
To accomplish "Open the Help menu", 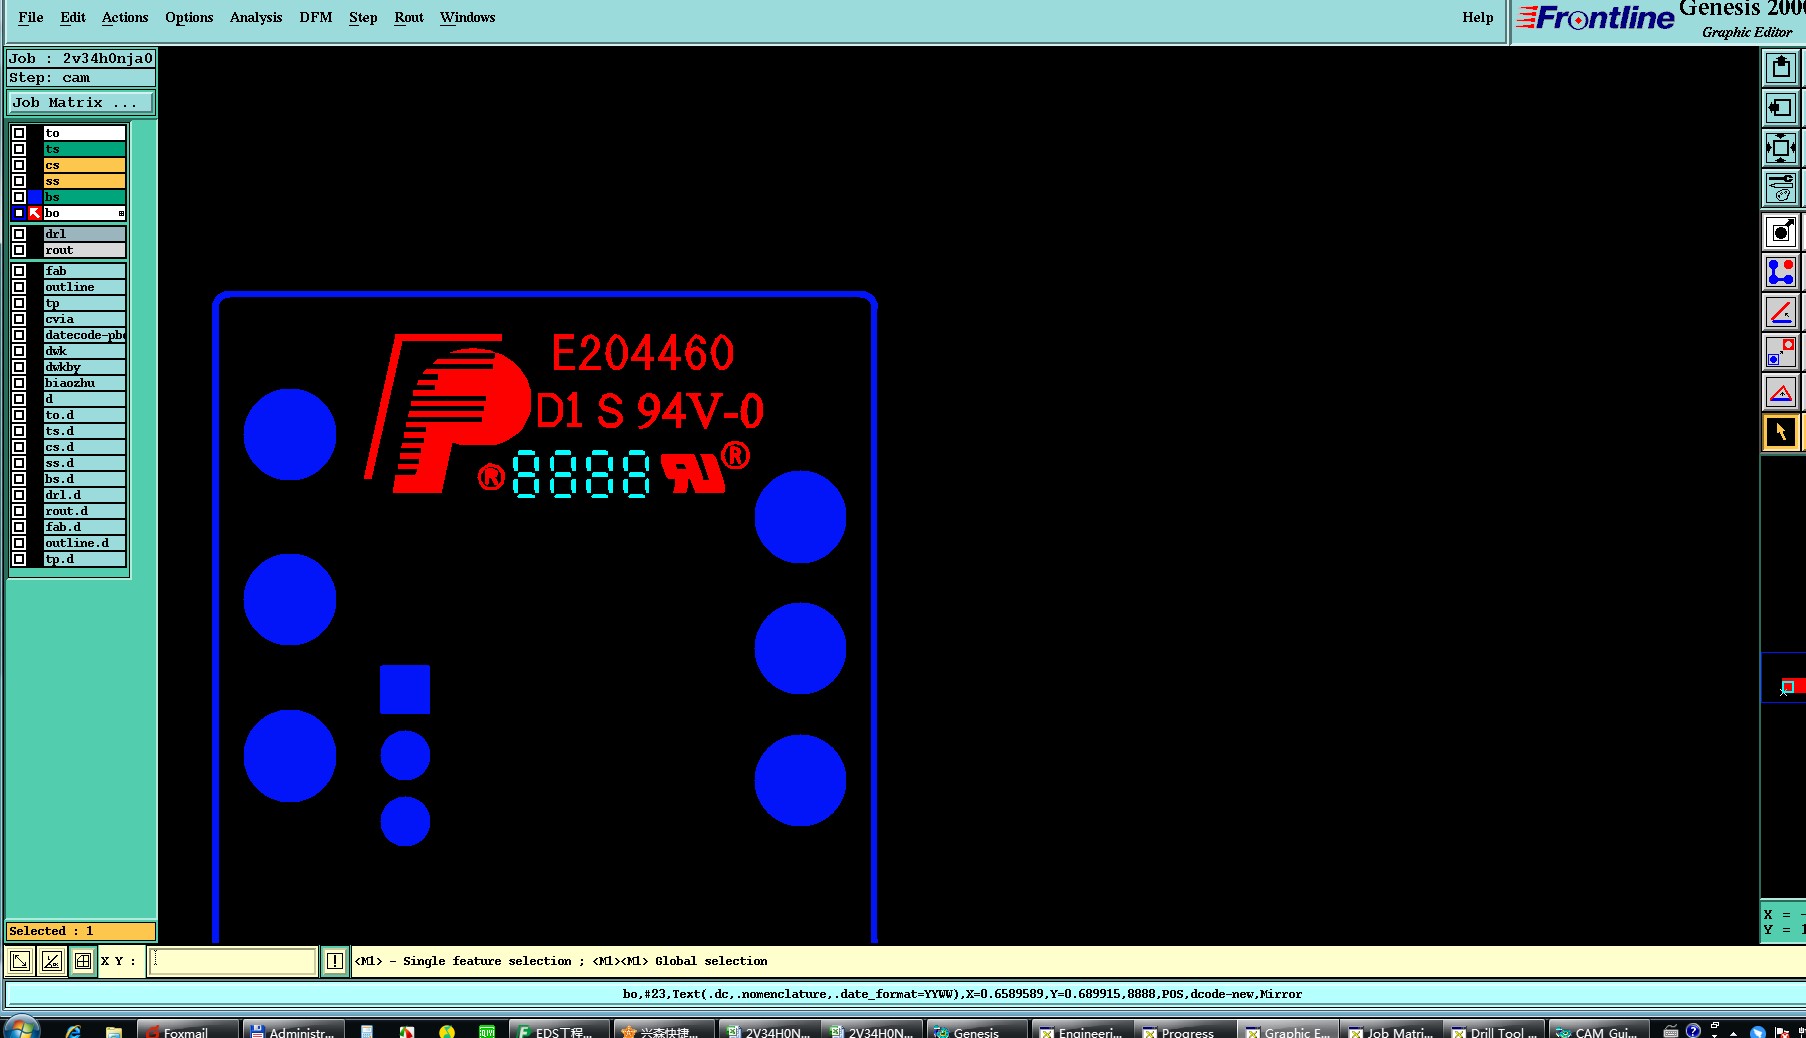I will (x=1477, y=17).
